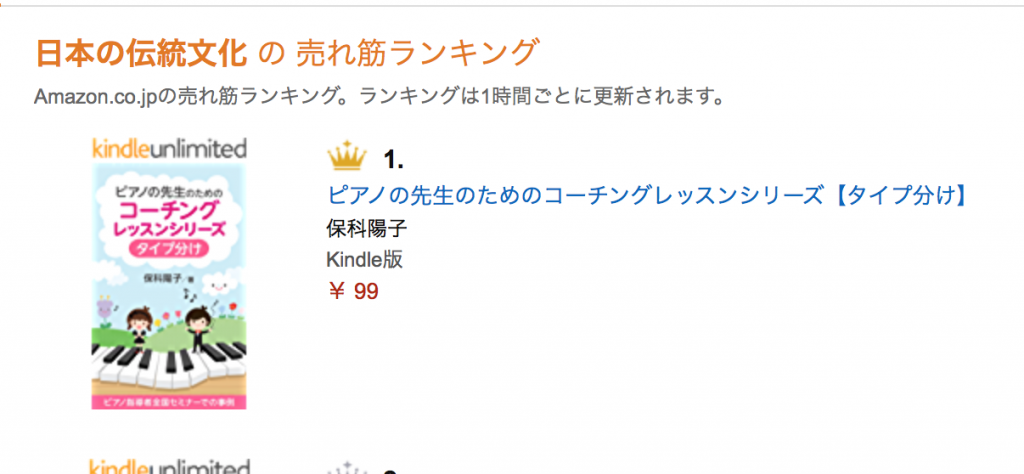Click the hourly ranking update description text
Screen dimensions: 1024x474
[x=378, y=97]
